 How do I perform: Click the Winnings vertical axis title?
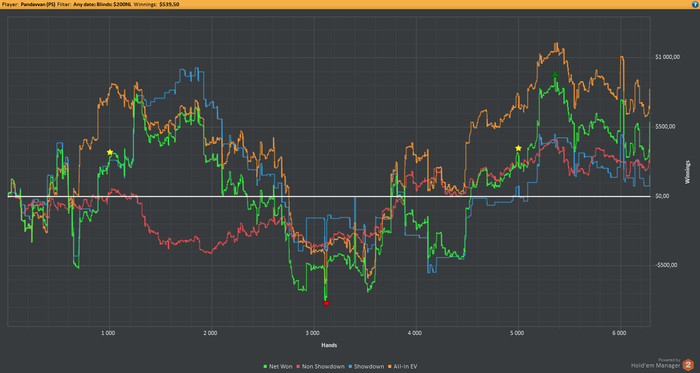687,172
